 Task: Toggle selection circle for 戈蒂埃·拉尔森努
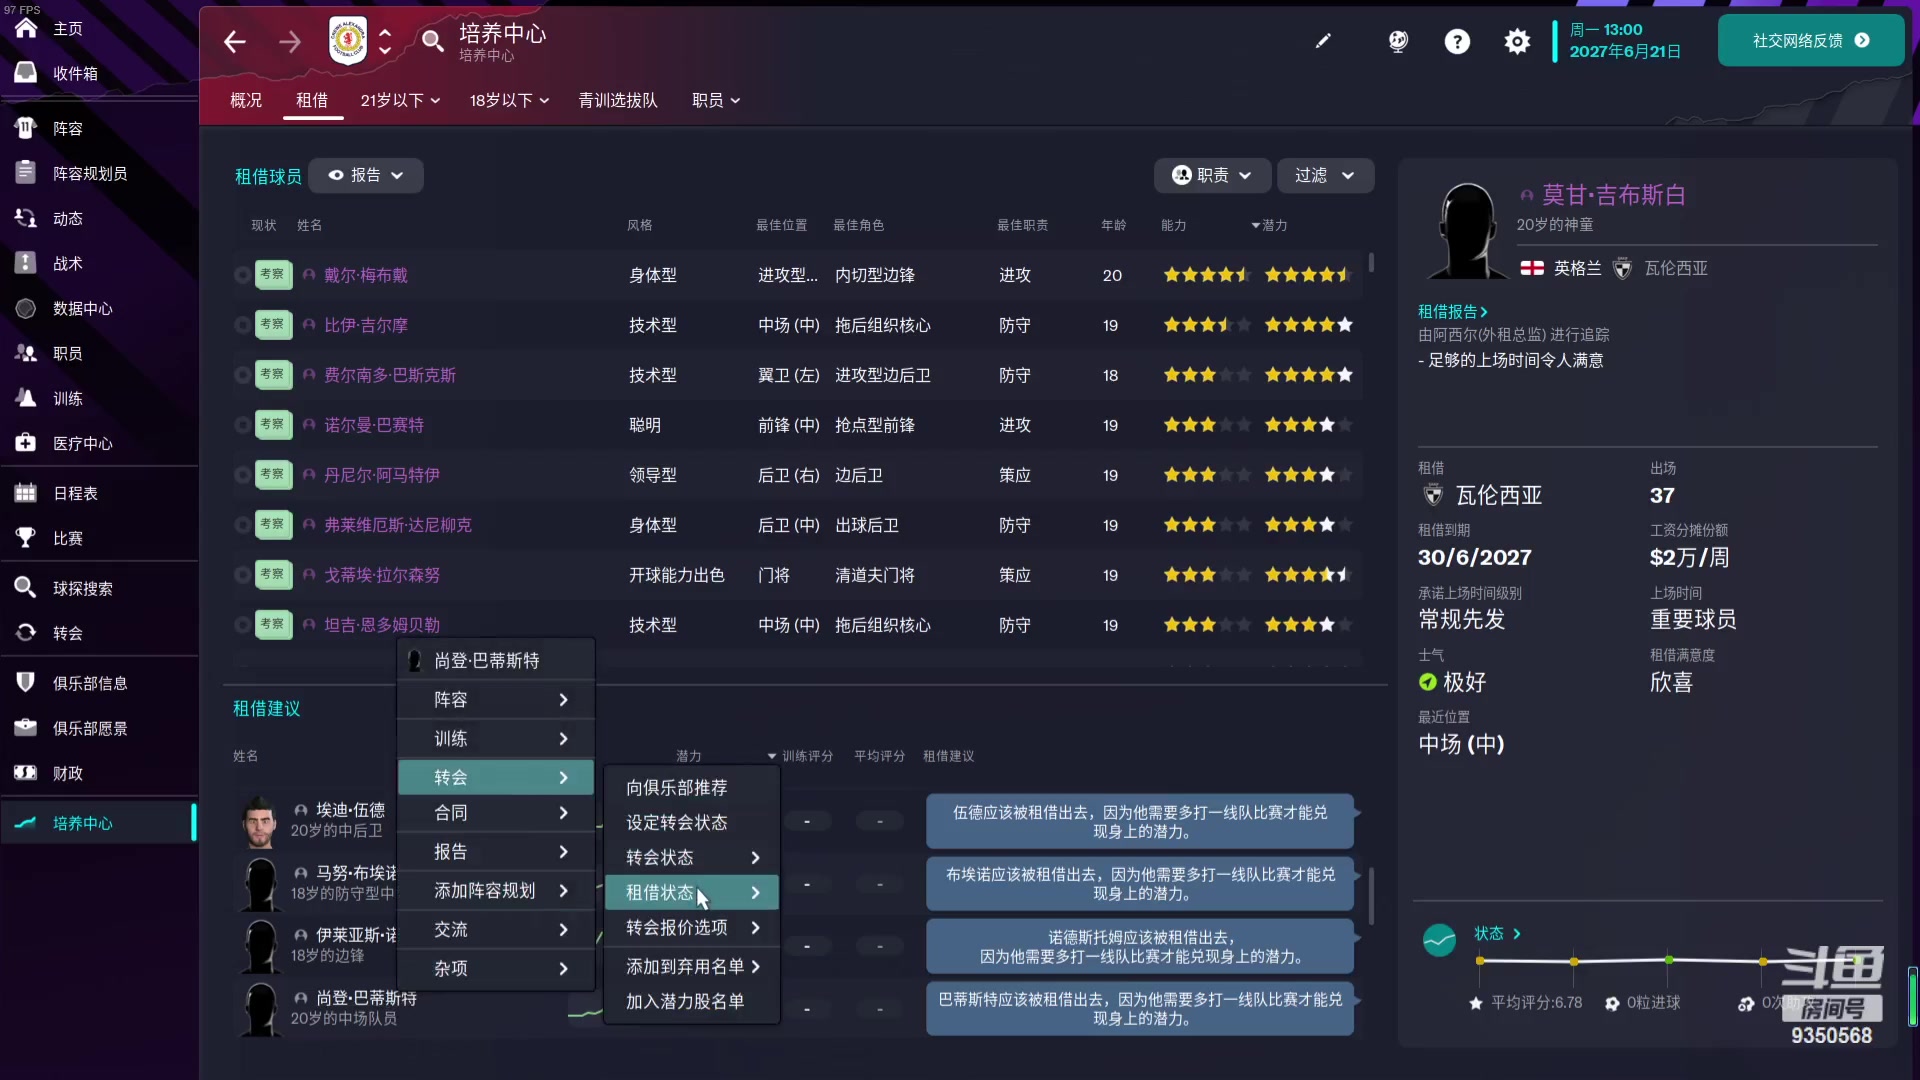point(242,575)
